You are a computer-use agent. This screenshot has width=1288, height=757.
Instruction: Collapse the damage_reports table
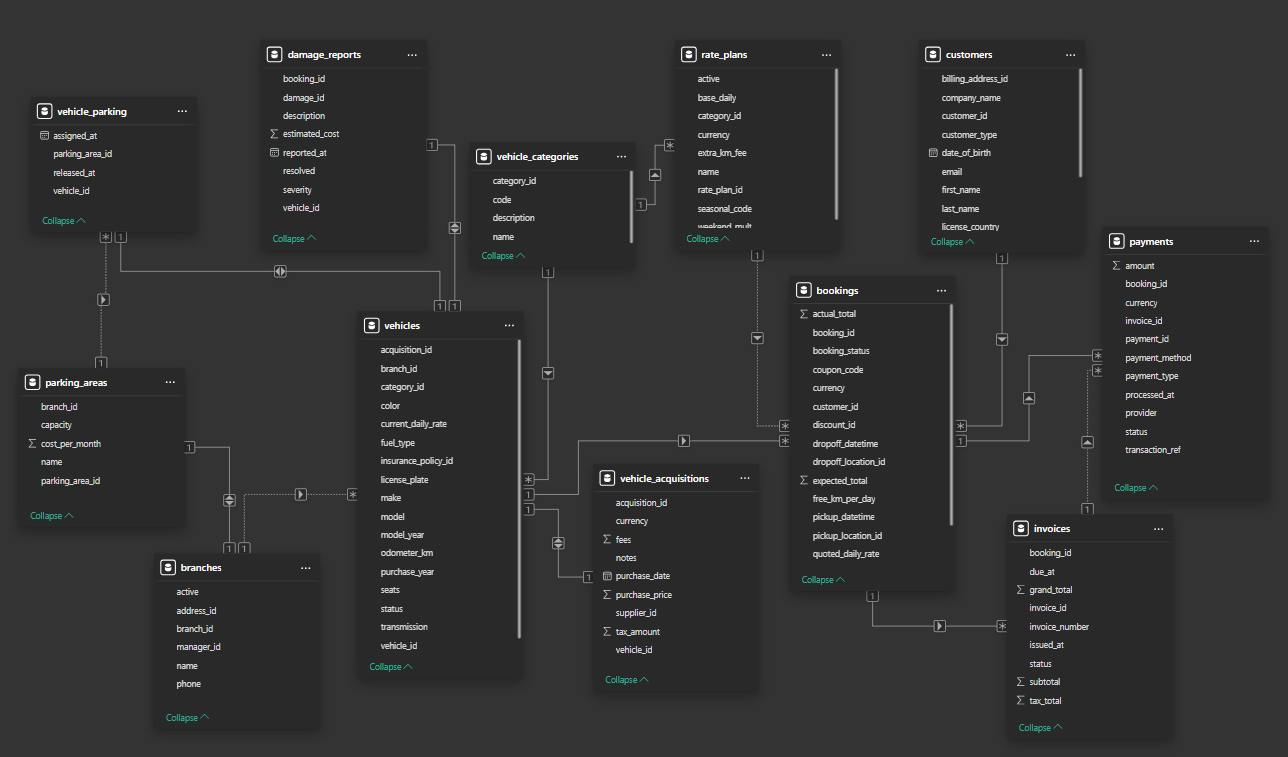point(294,239)
